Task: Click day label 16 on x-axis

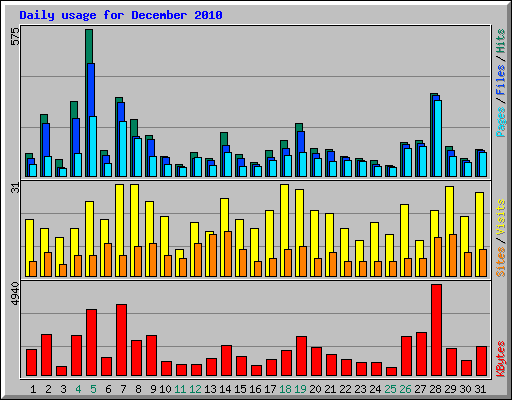Action: pos(255,389)
